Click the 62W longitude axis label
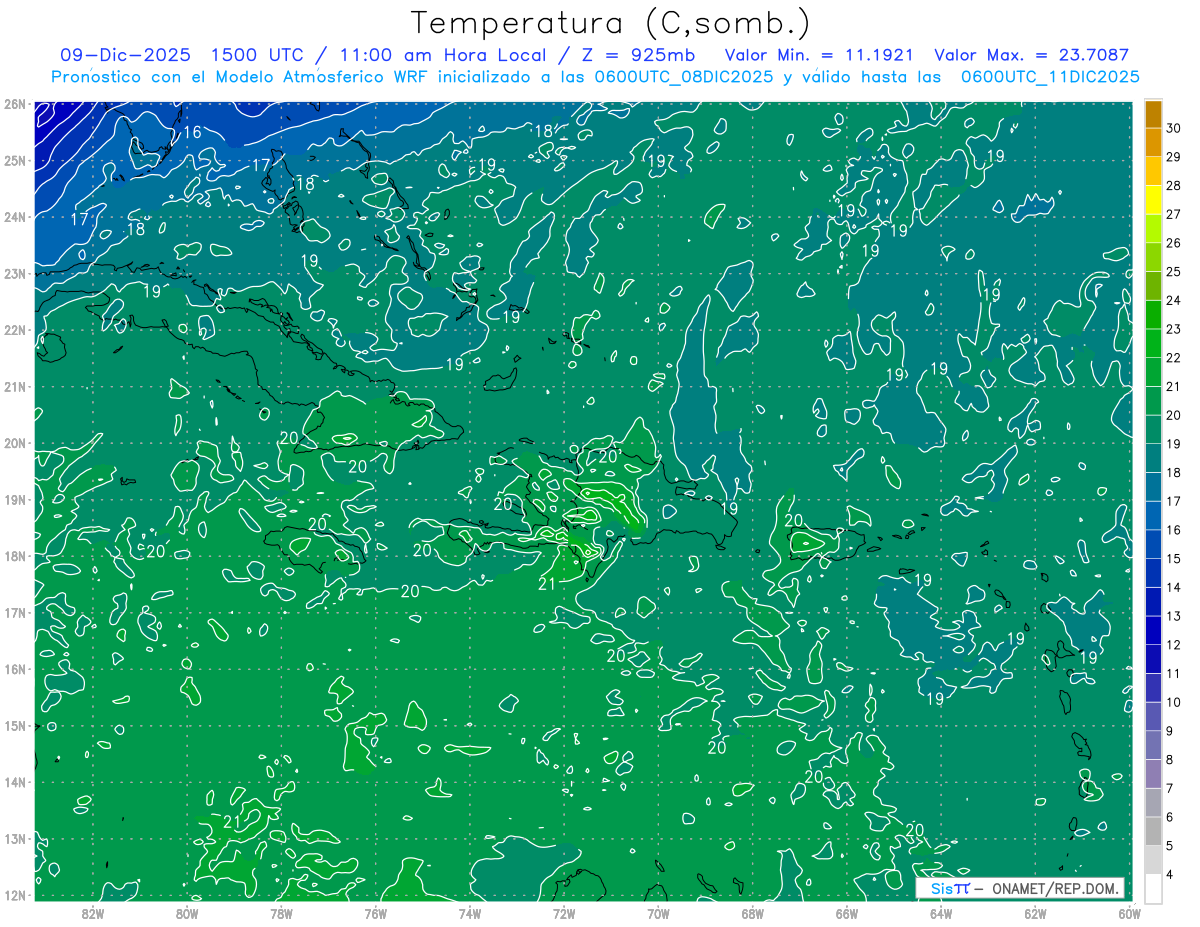 pyautogui.click(x=1035, y=912)
